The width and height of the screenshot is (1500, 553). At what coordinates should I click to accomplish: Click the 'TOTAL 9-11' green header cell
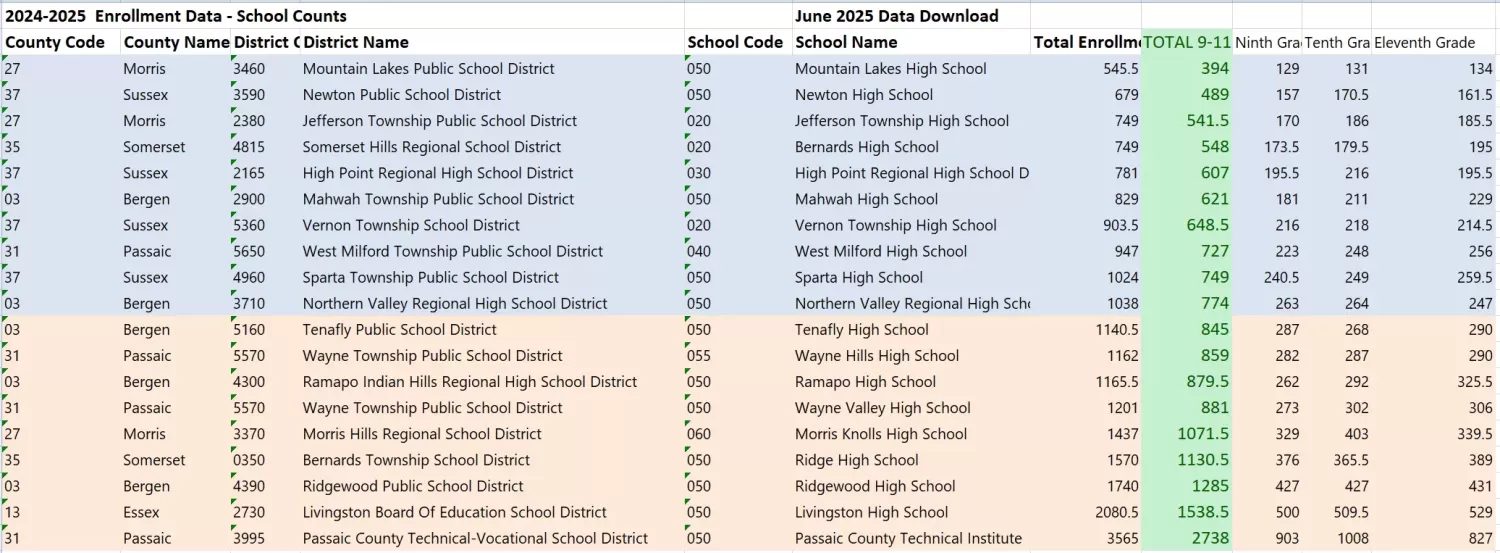click(1186, 42)
